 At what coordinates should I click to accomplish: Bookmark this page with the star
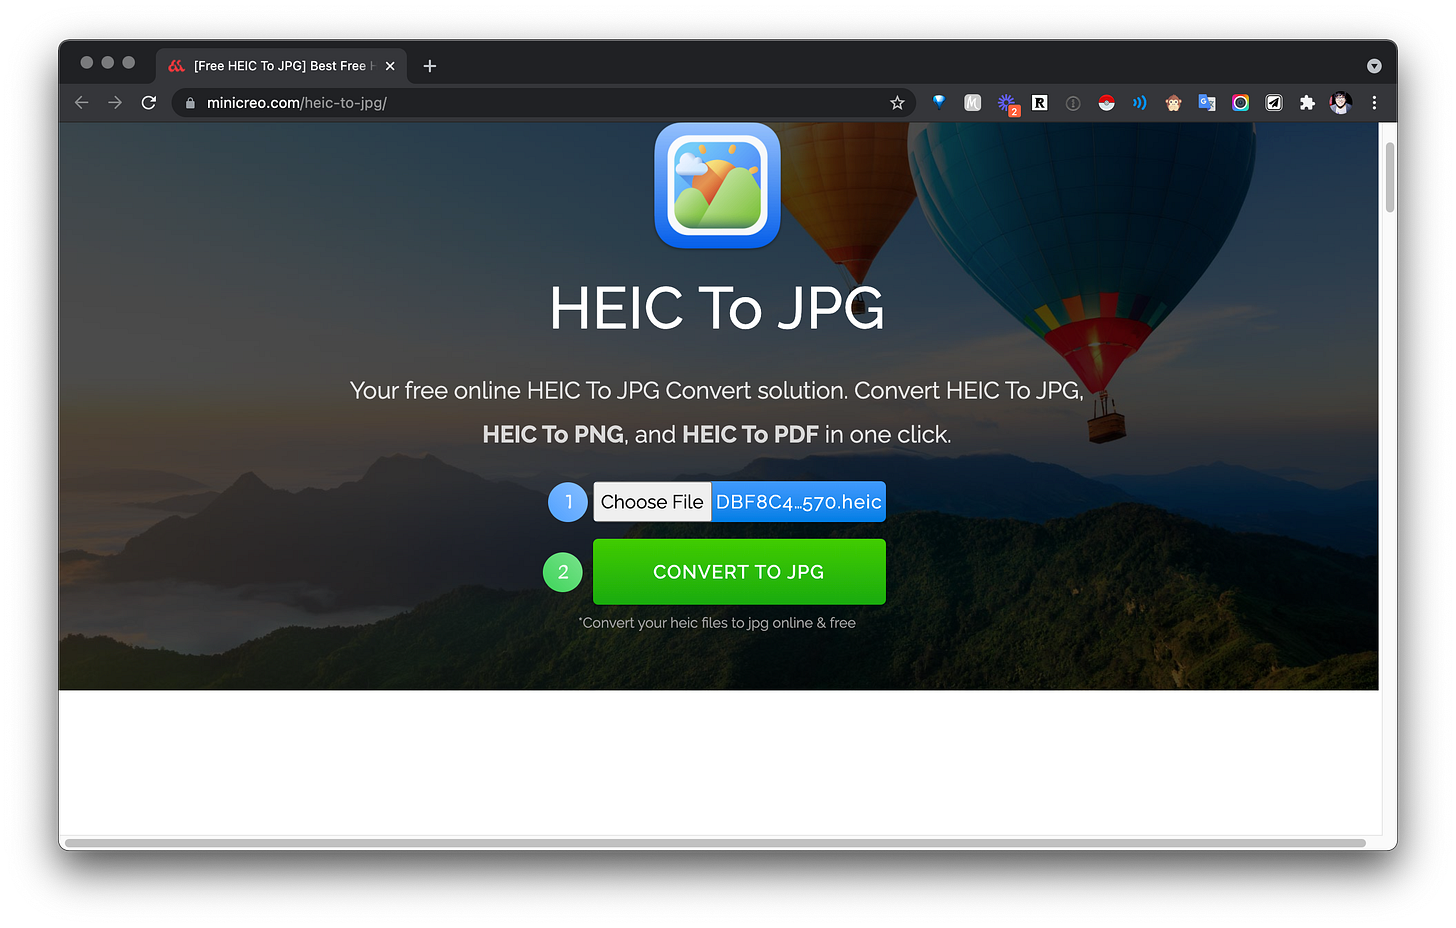click(897, 103)
